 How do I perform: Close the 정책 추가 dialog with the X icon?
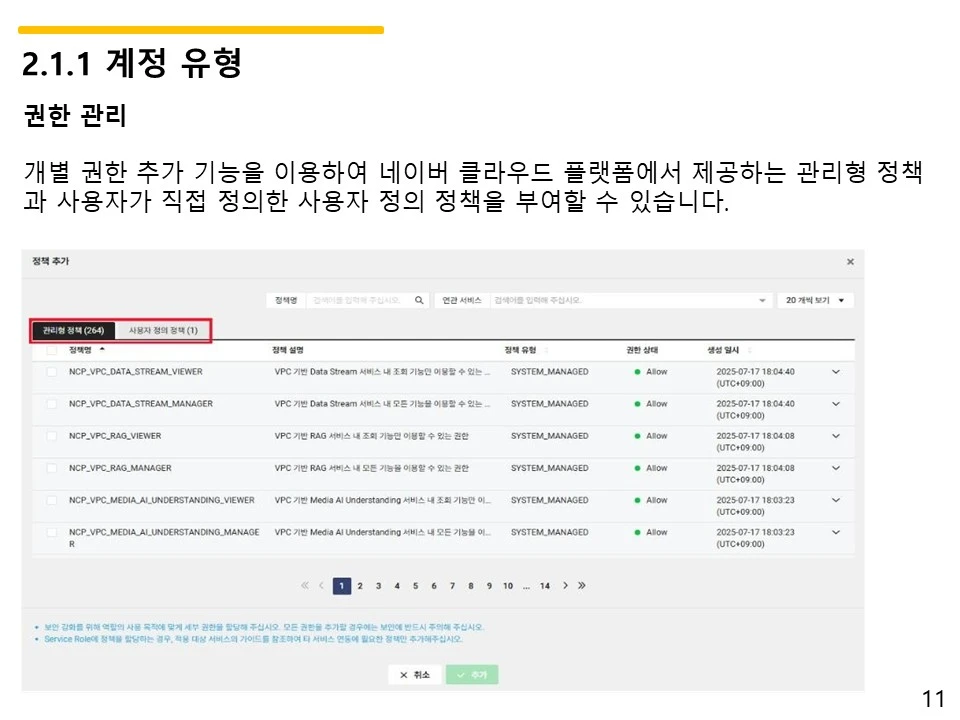tap(850, 261)
